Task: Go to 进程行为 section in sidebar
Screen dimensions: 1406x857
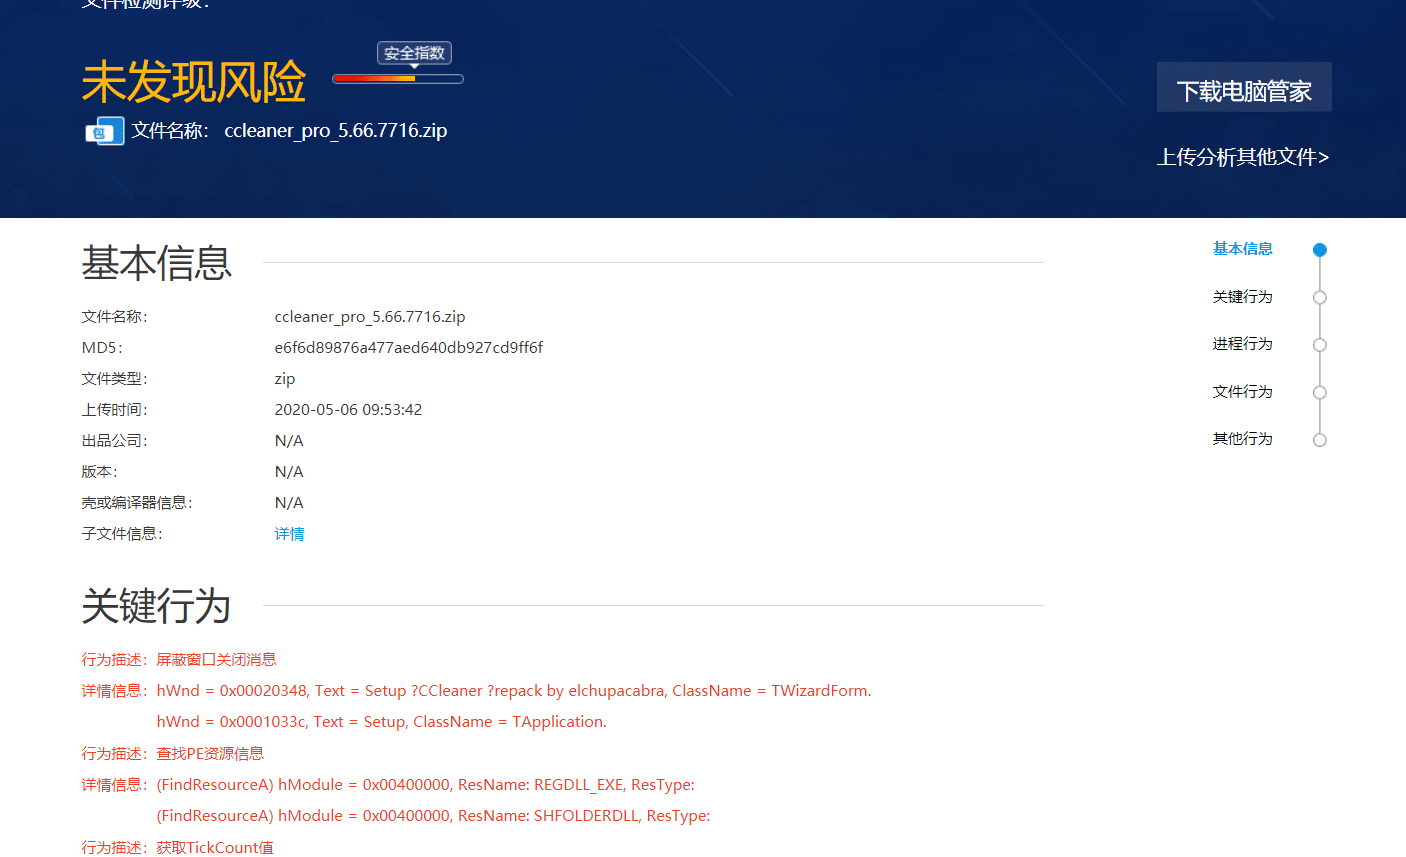Action: coord(1242,344)
